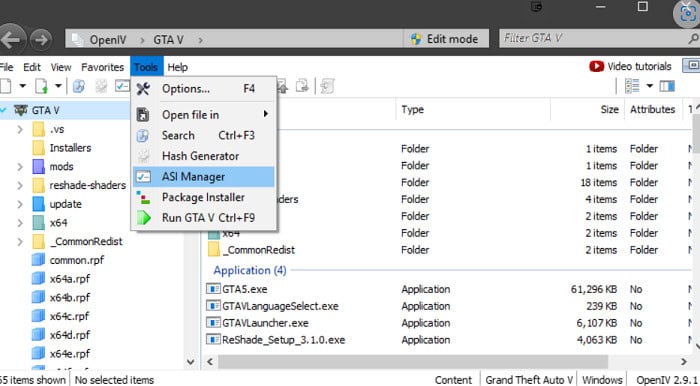Expand the mods folder node
Viewport: 700px width, 386px height.
(20, 167)
